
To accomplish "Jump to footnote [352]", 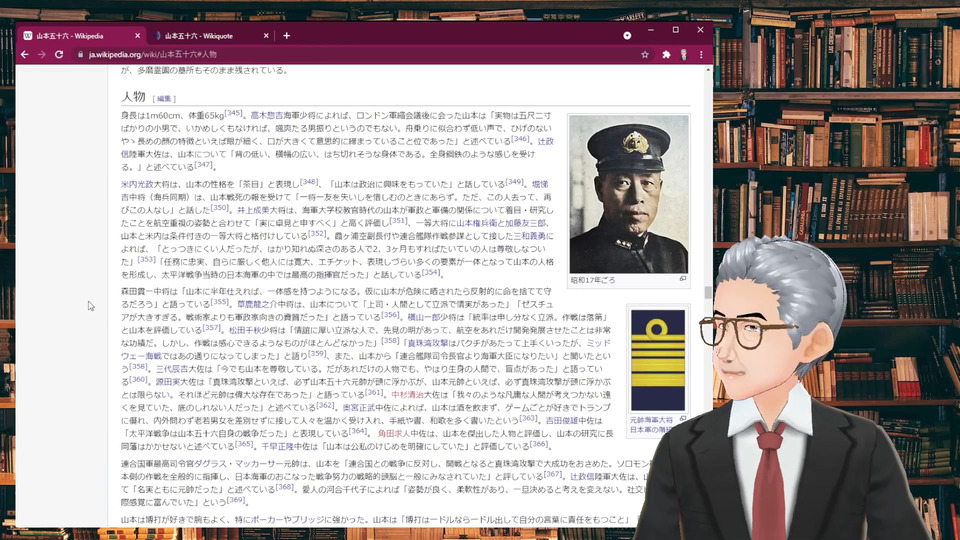I will (317, 233).
